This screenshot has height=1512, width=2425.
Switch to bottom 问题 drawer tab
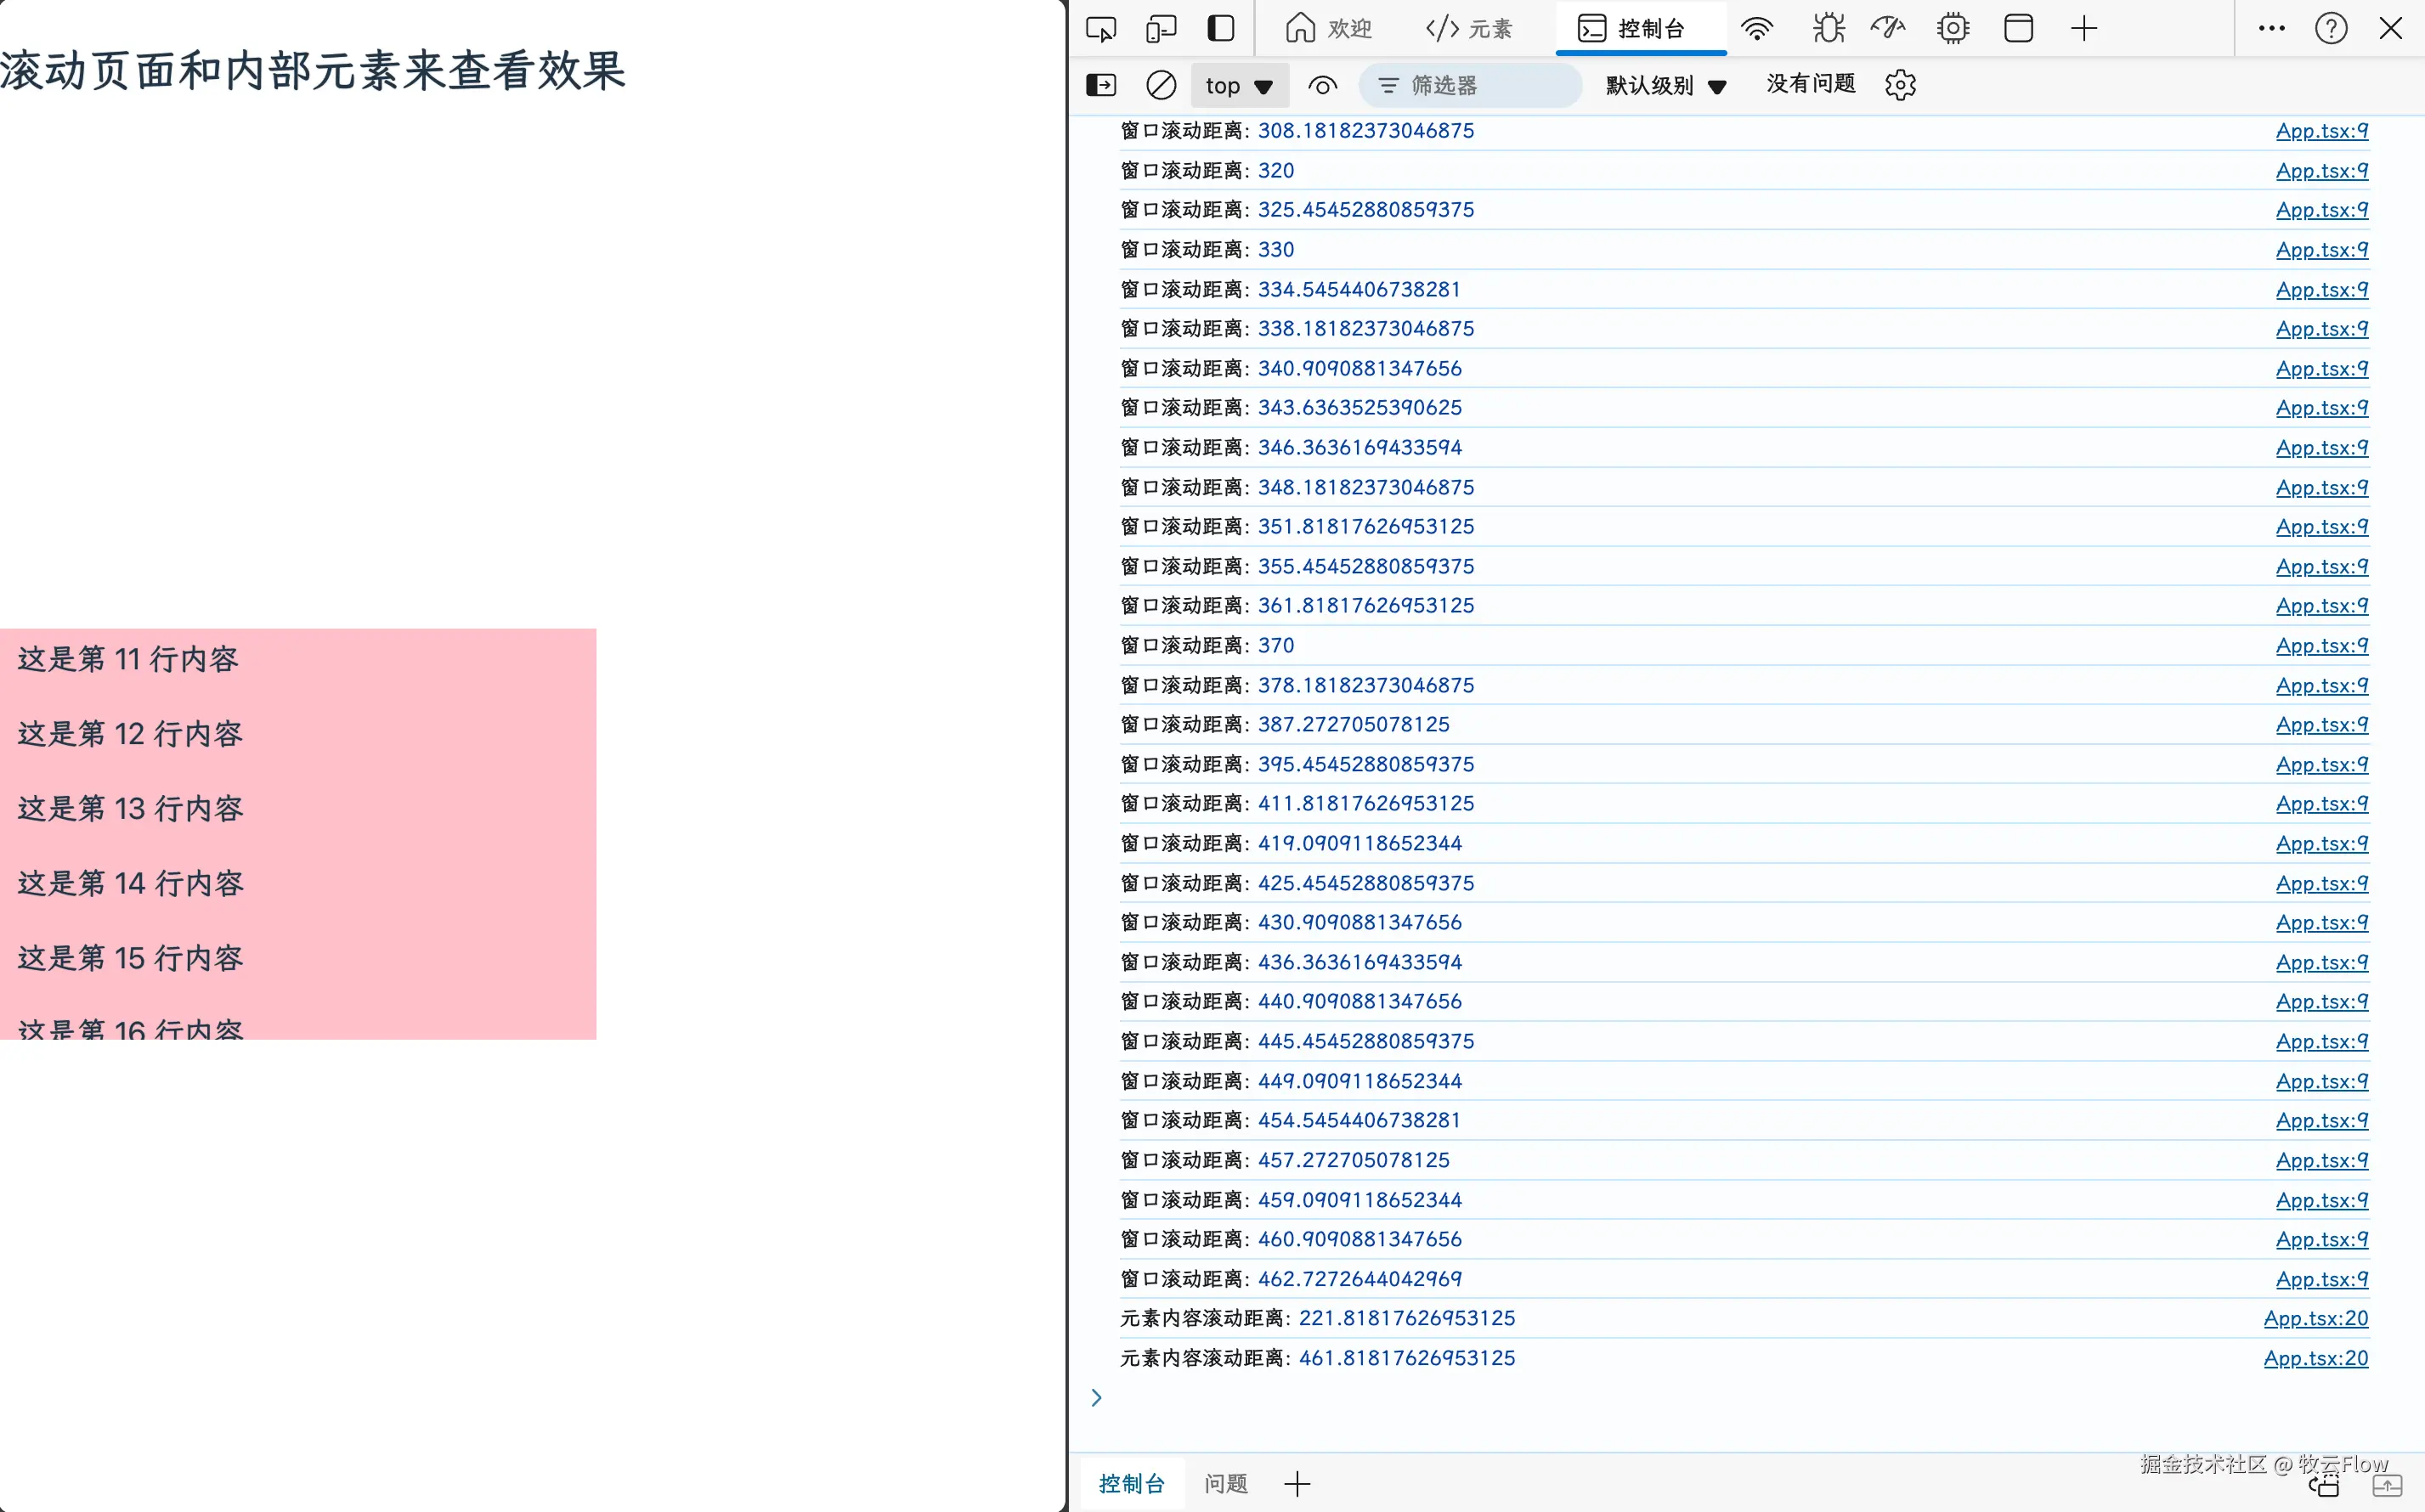point(1226,1484)
